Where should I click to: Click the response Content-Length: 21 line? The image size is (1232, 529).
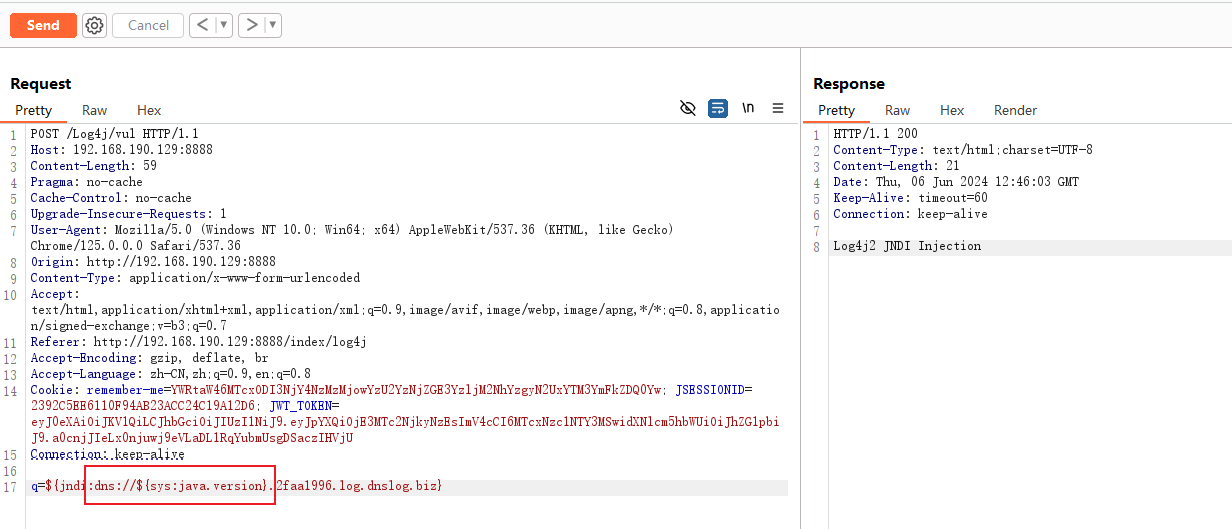[x=896, y=166]
